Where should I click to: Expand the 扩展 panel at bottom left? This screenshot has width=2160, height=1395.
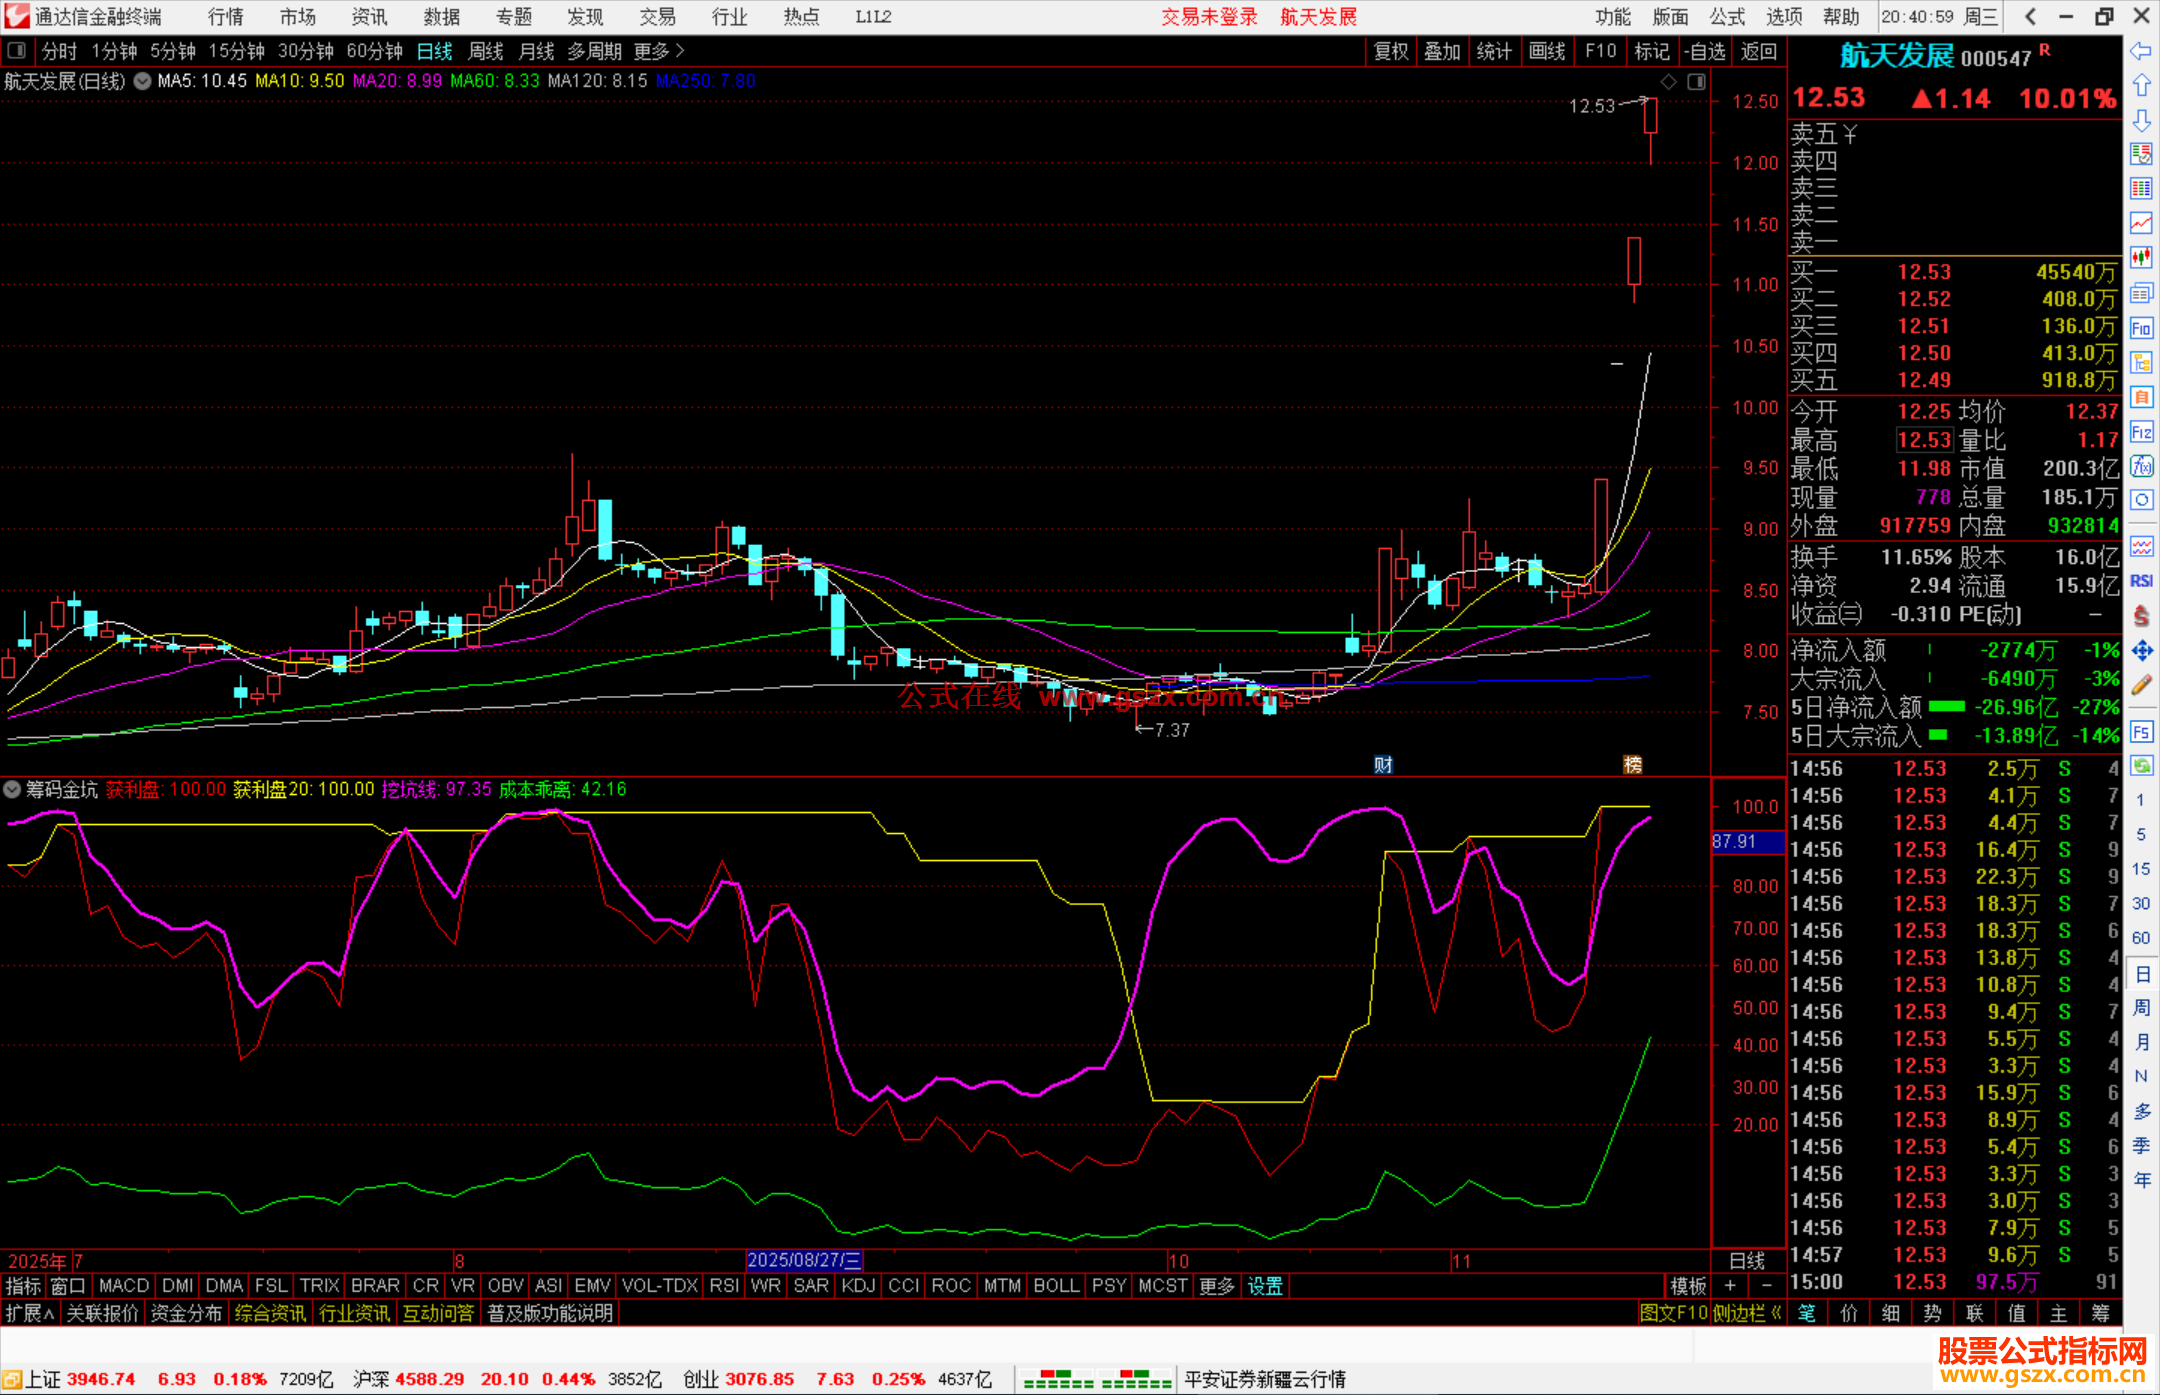(x=30, y=1313)
